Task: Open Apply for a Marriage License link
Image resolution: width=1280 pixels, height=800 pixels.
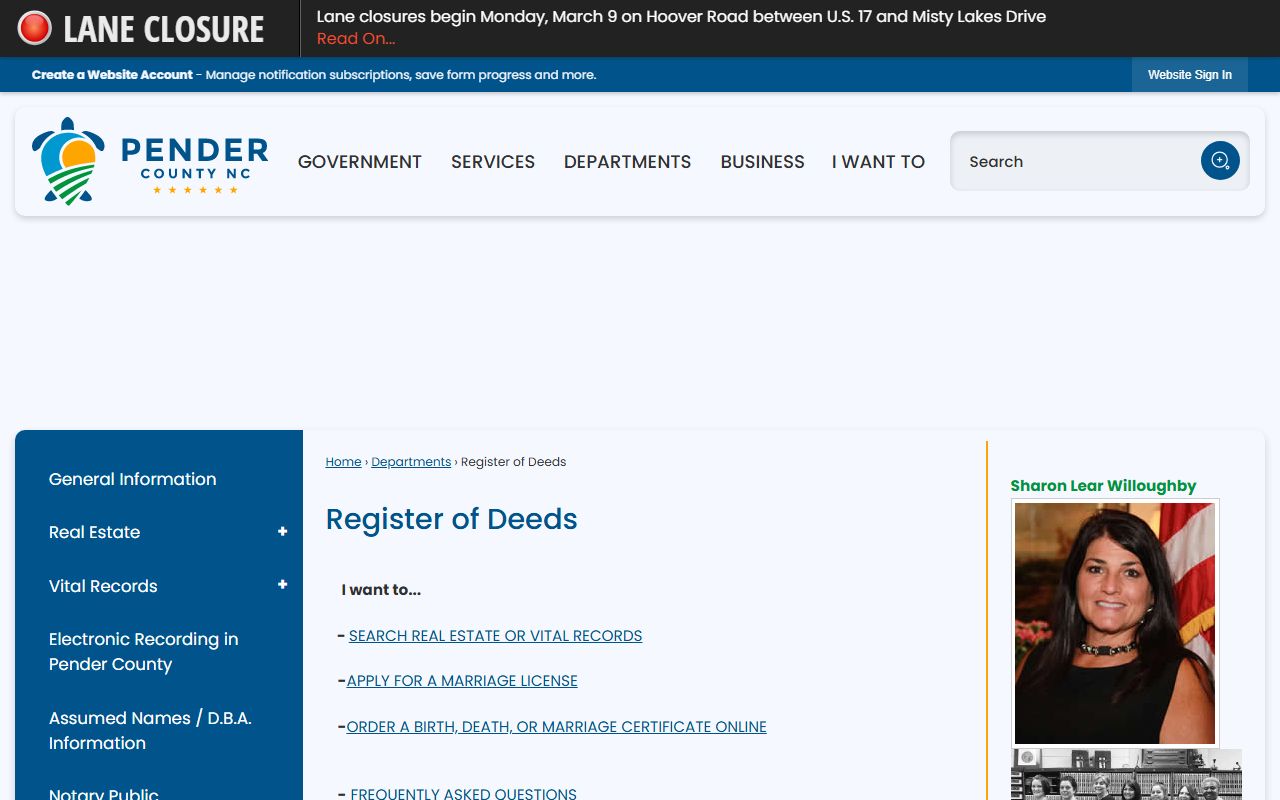Action: coord(462,681)
